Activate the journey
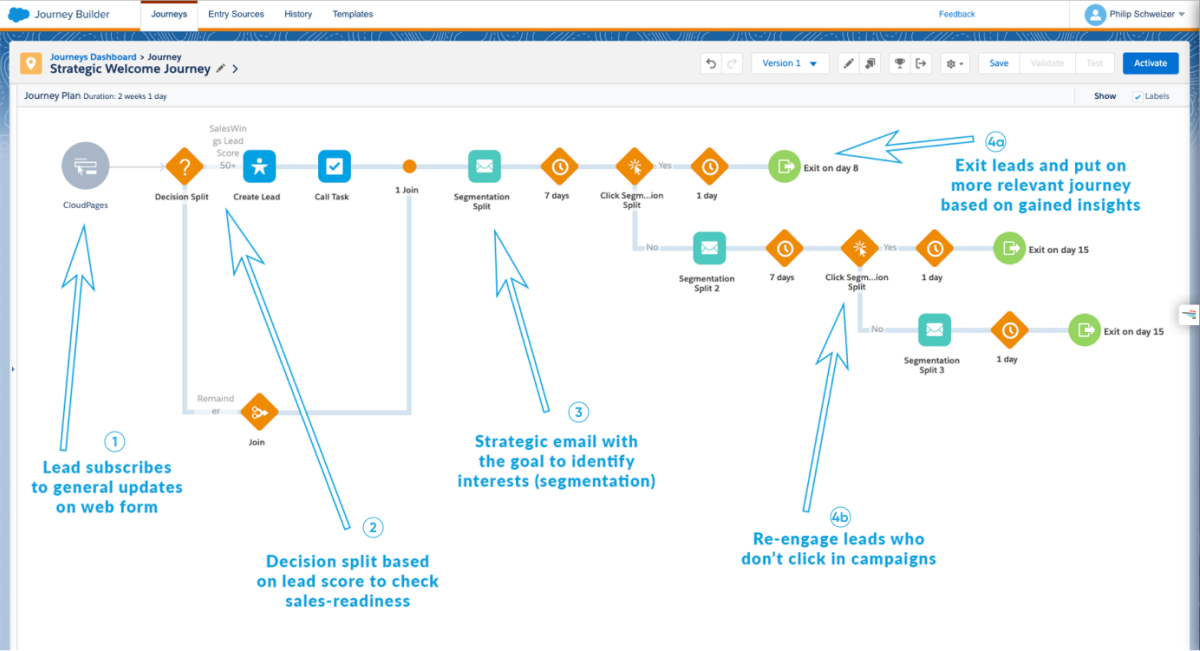This screenshot has height=651, width=1200. (x=1150, y=63)
